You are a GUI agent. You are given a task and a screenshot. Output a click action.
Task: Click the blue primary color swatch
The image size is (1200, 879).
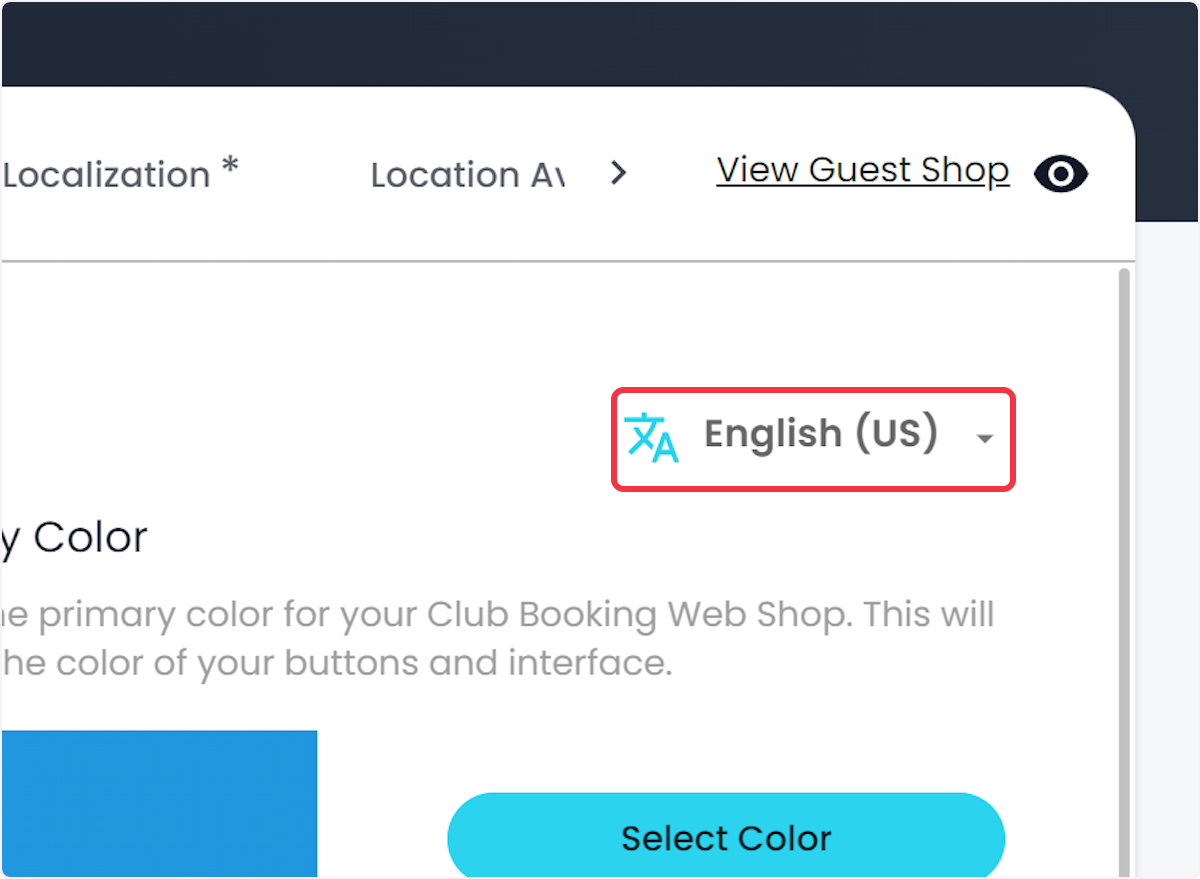[x=158, y=805]
